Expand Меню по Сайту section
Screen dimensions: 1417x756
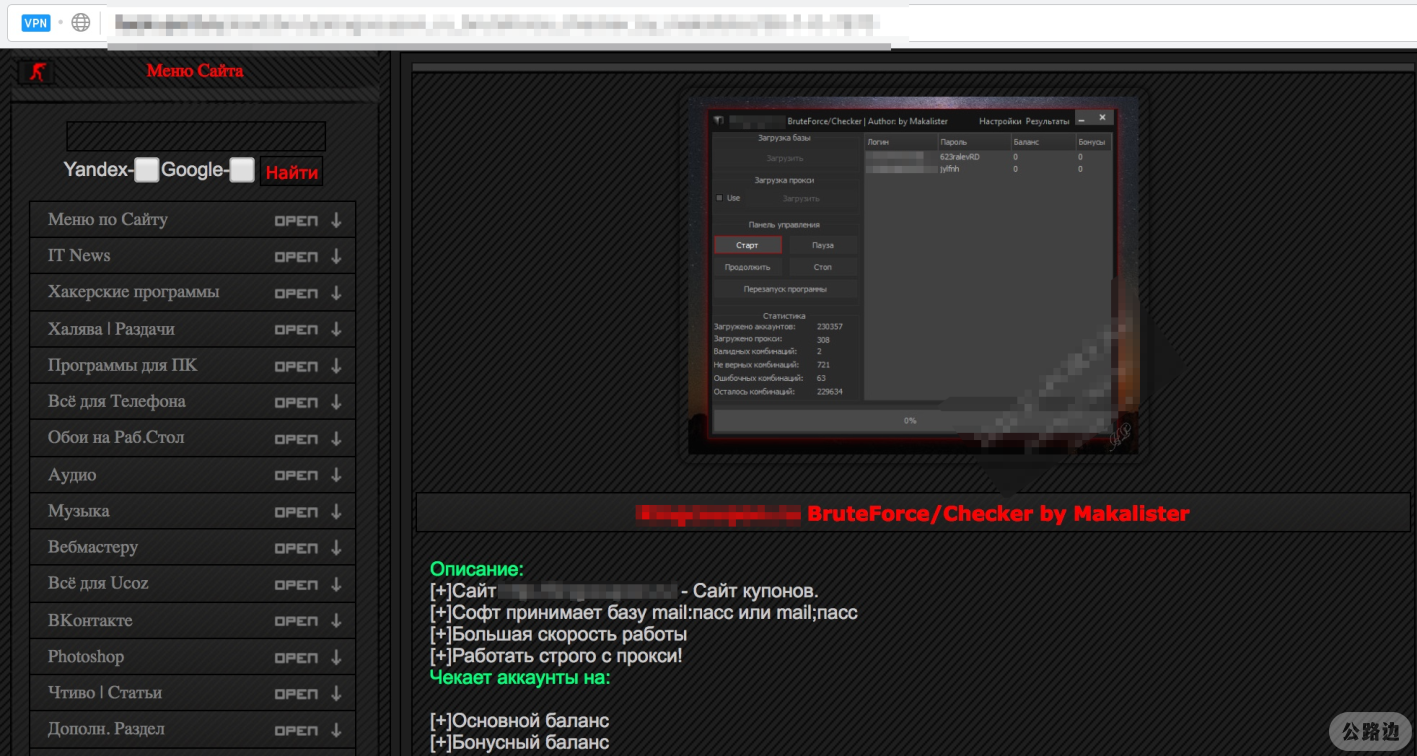point(192,220)
